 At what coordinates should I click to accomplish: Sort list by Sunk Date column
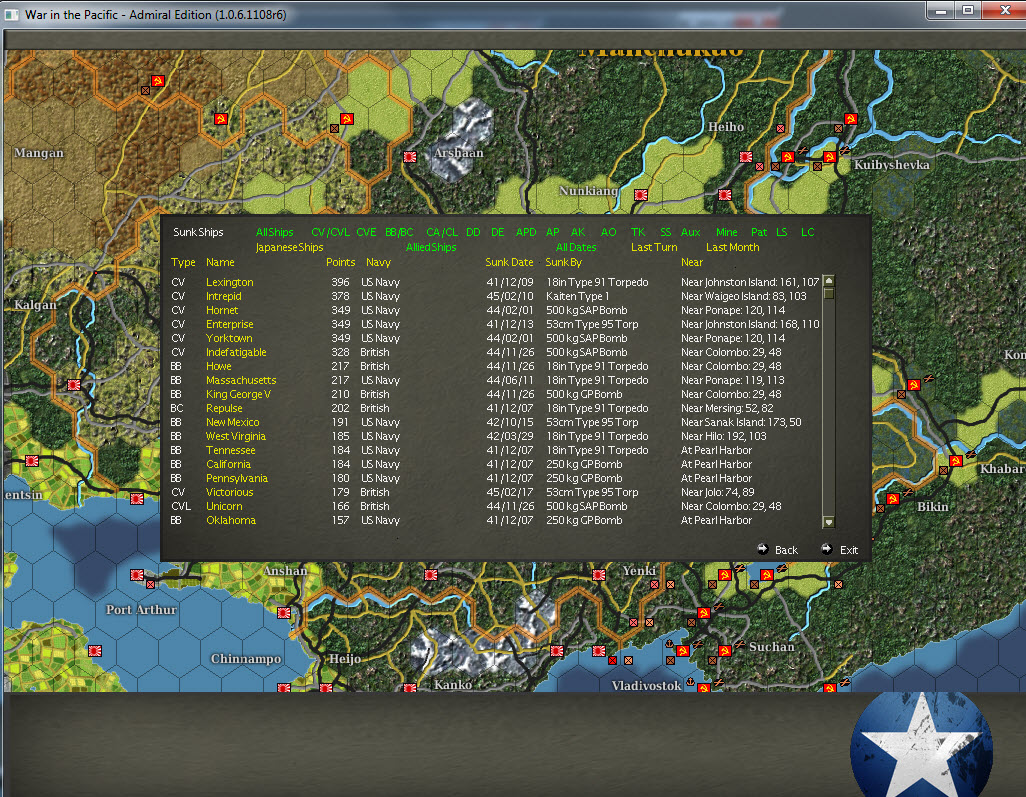click(509, 262)
